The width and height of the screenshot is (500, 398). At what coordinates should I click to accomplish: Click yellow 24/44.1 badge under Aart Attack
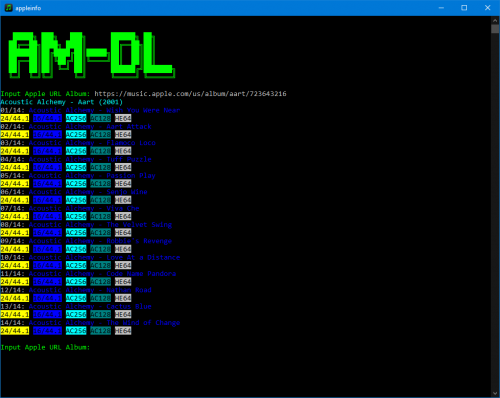point(15,135)
